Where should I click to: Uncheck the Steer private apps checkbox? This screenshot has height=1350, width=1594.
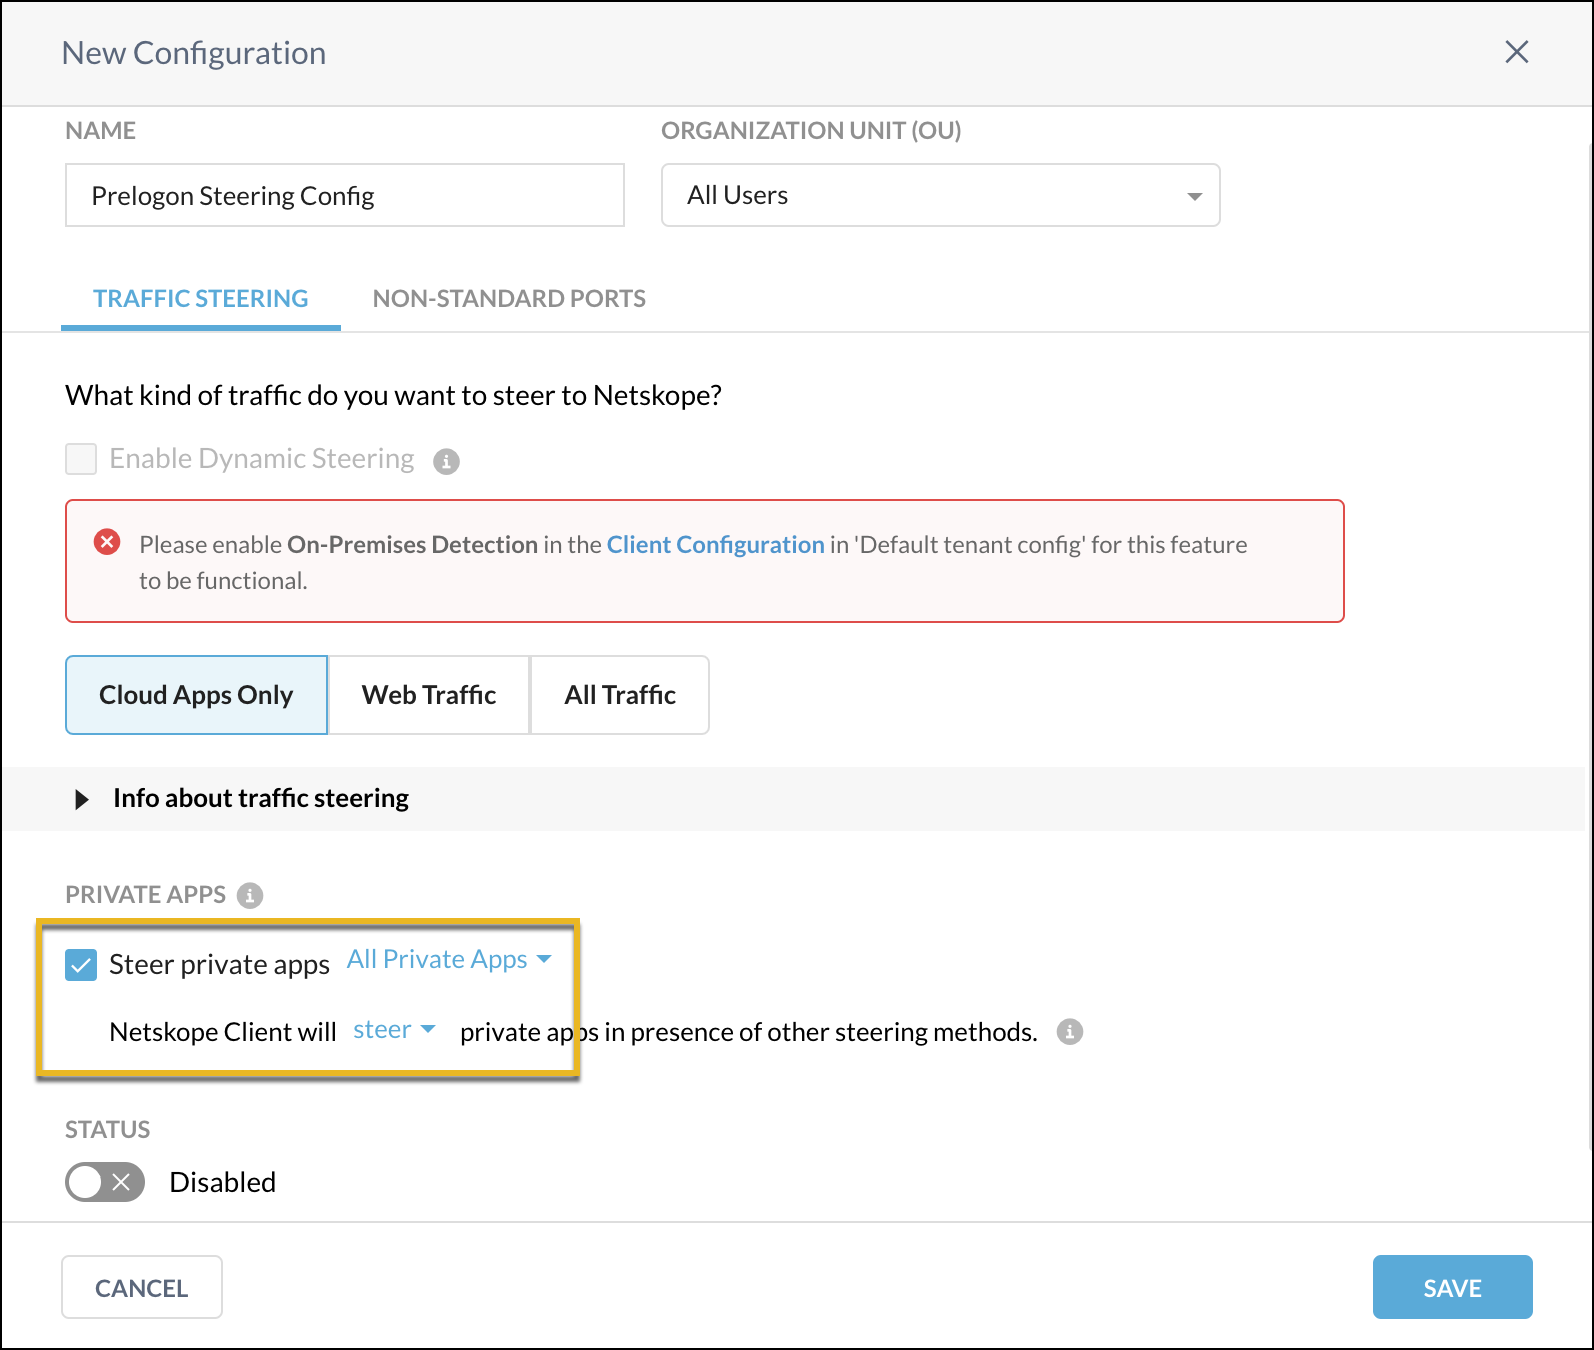coord(81,965)
